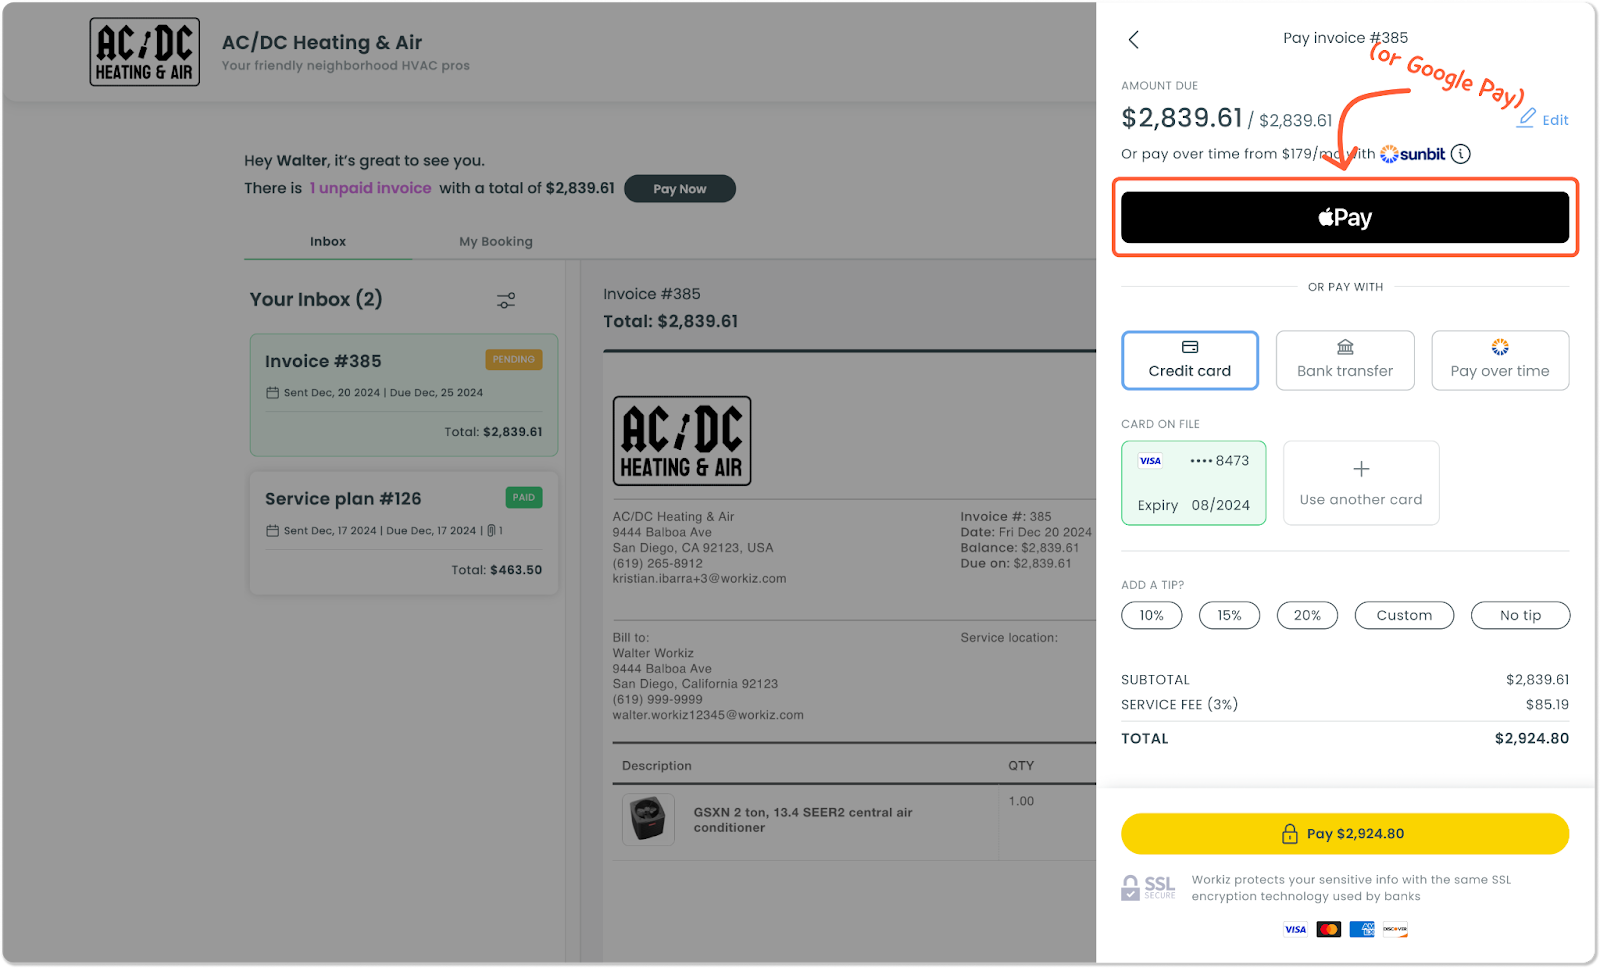Click the Edit pencil icon
The width and height of the screenshot is (1600, 968).
pos(1526,119)
